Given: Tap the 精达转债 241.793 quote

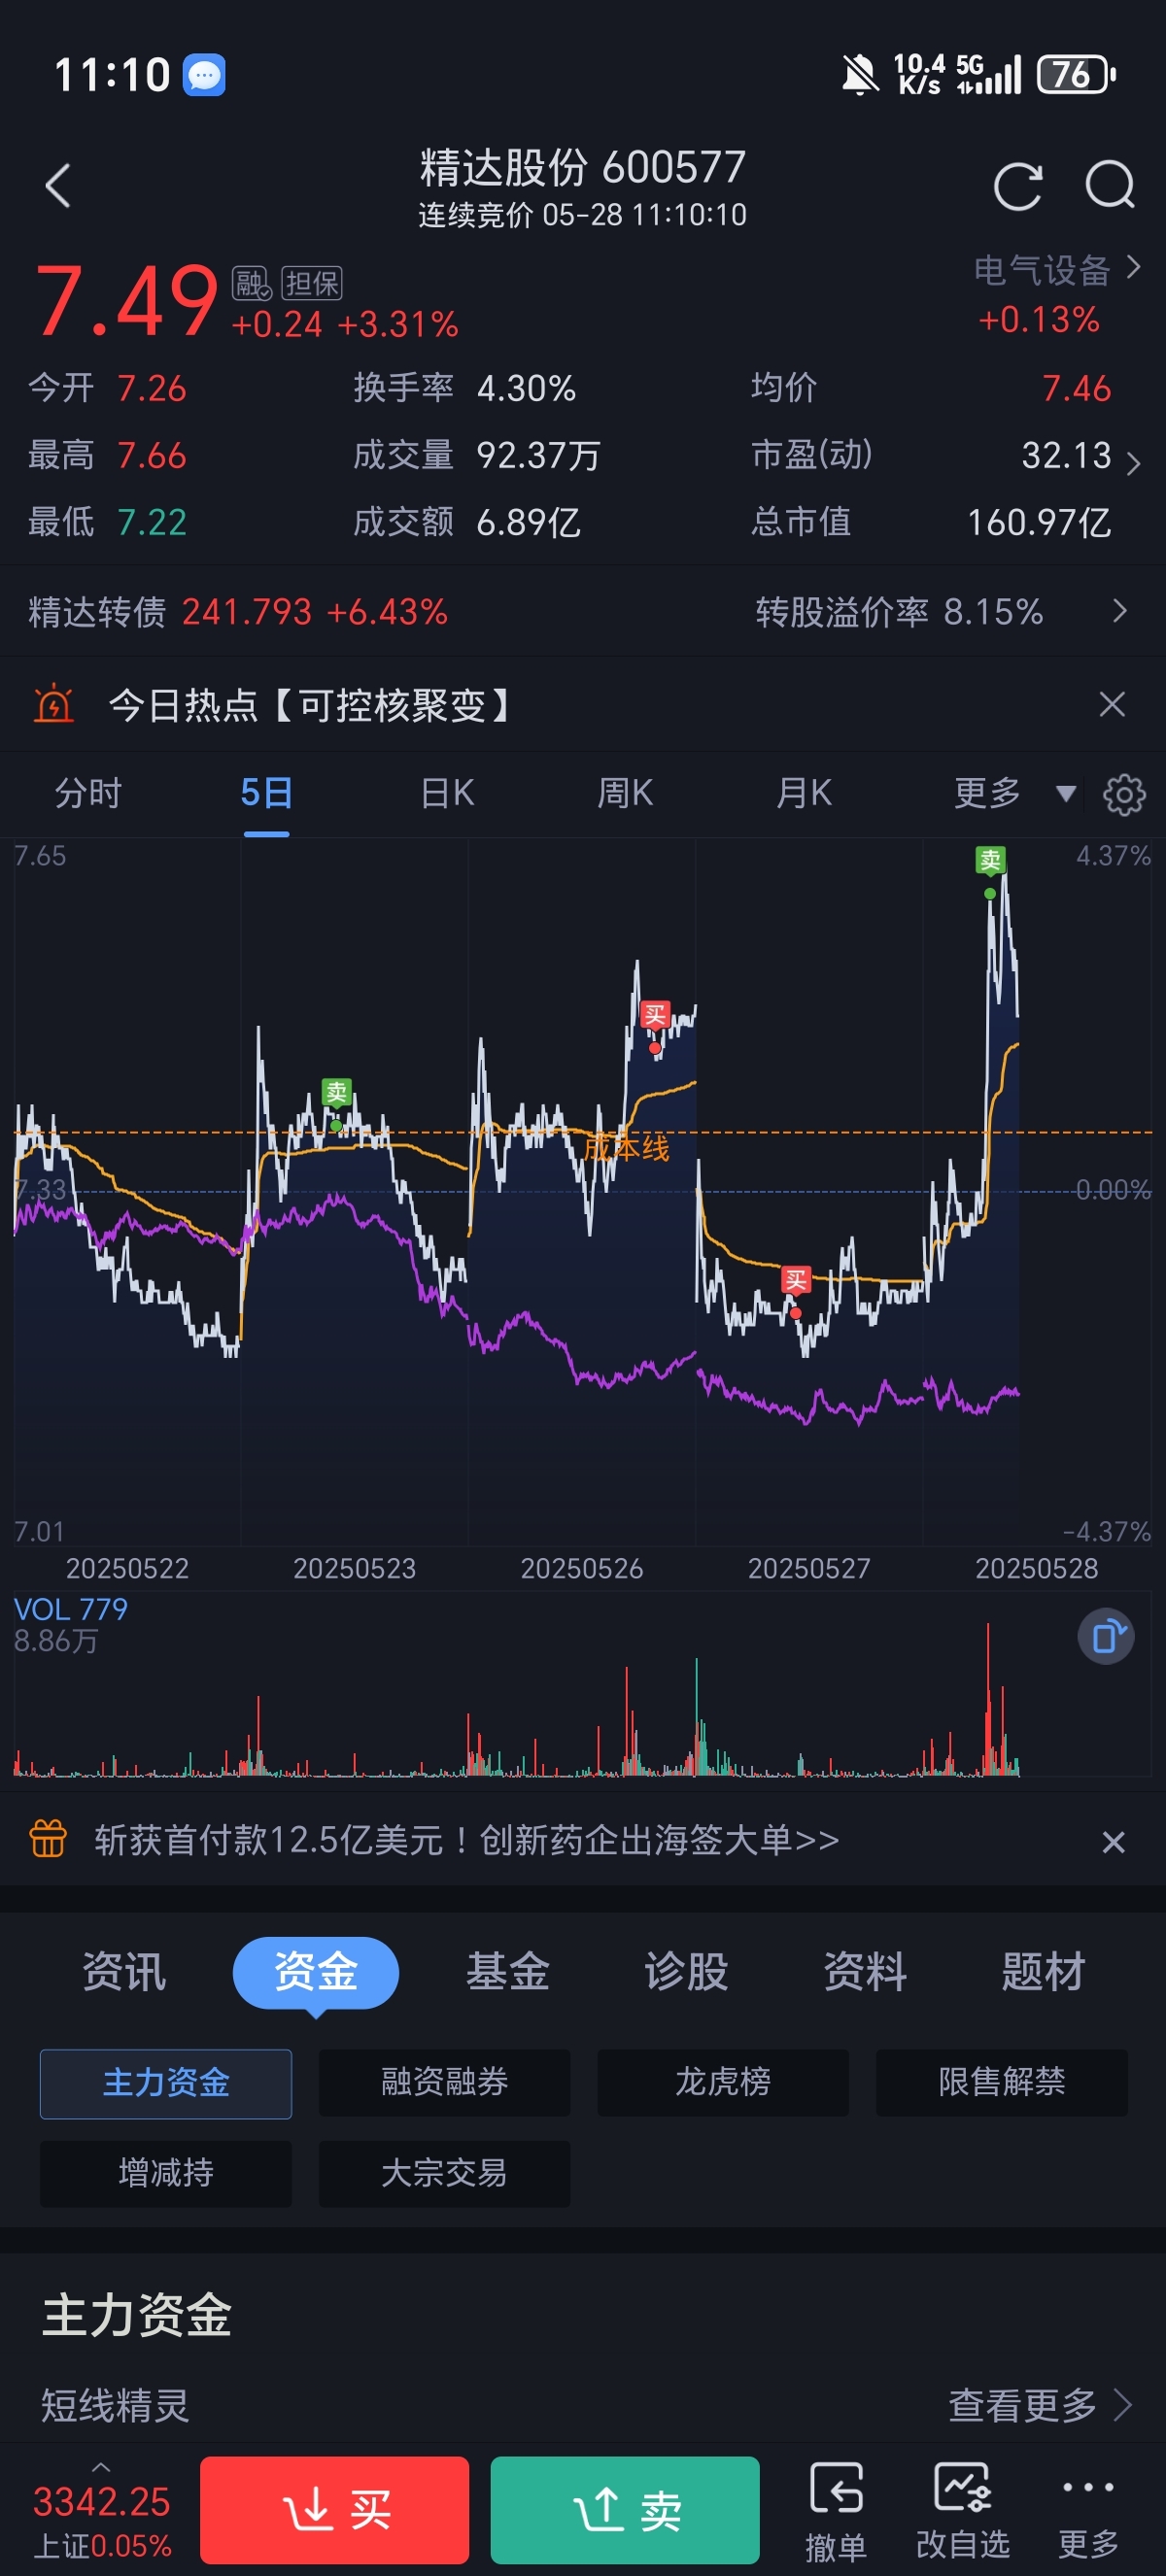Looking at the screenshot, I should 238,612.
